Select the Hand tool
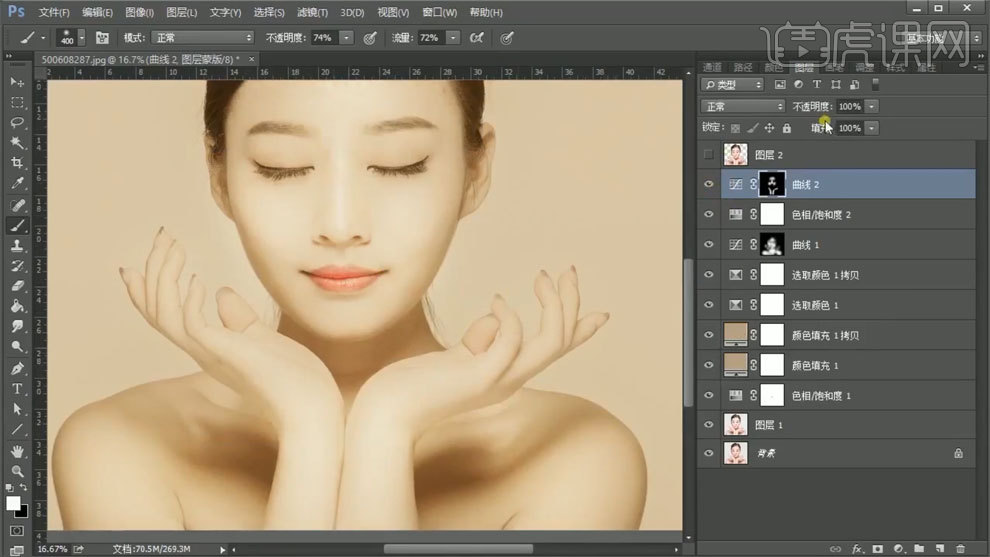 click(17, 451)
